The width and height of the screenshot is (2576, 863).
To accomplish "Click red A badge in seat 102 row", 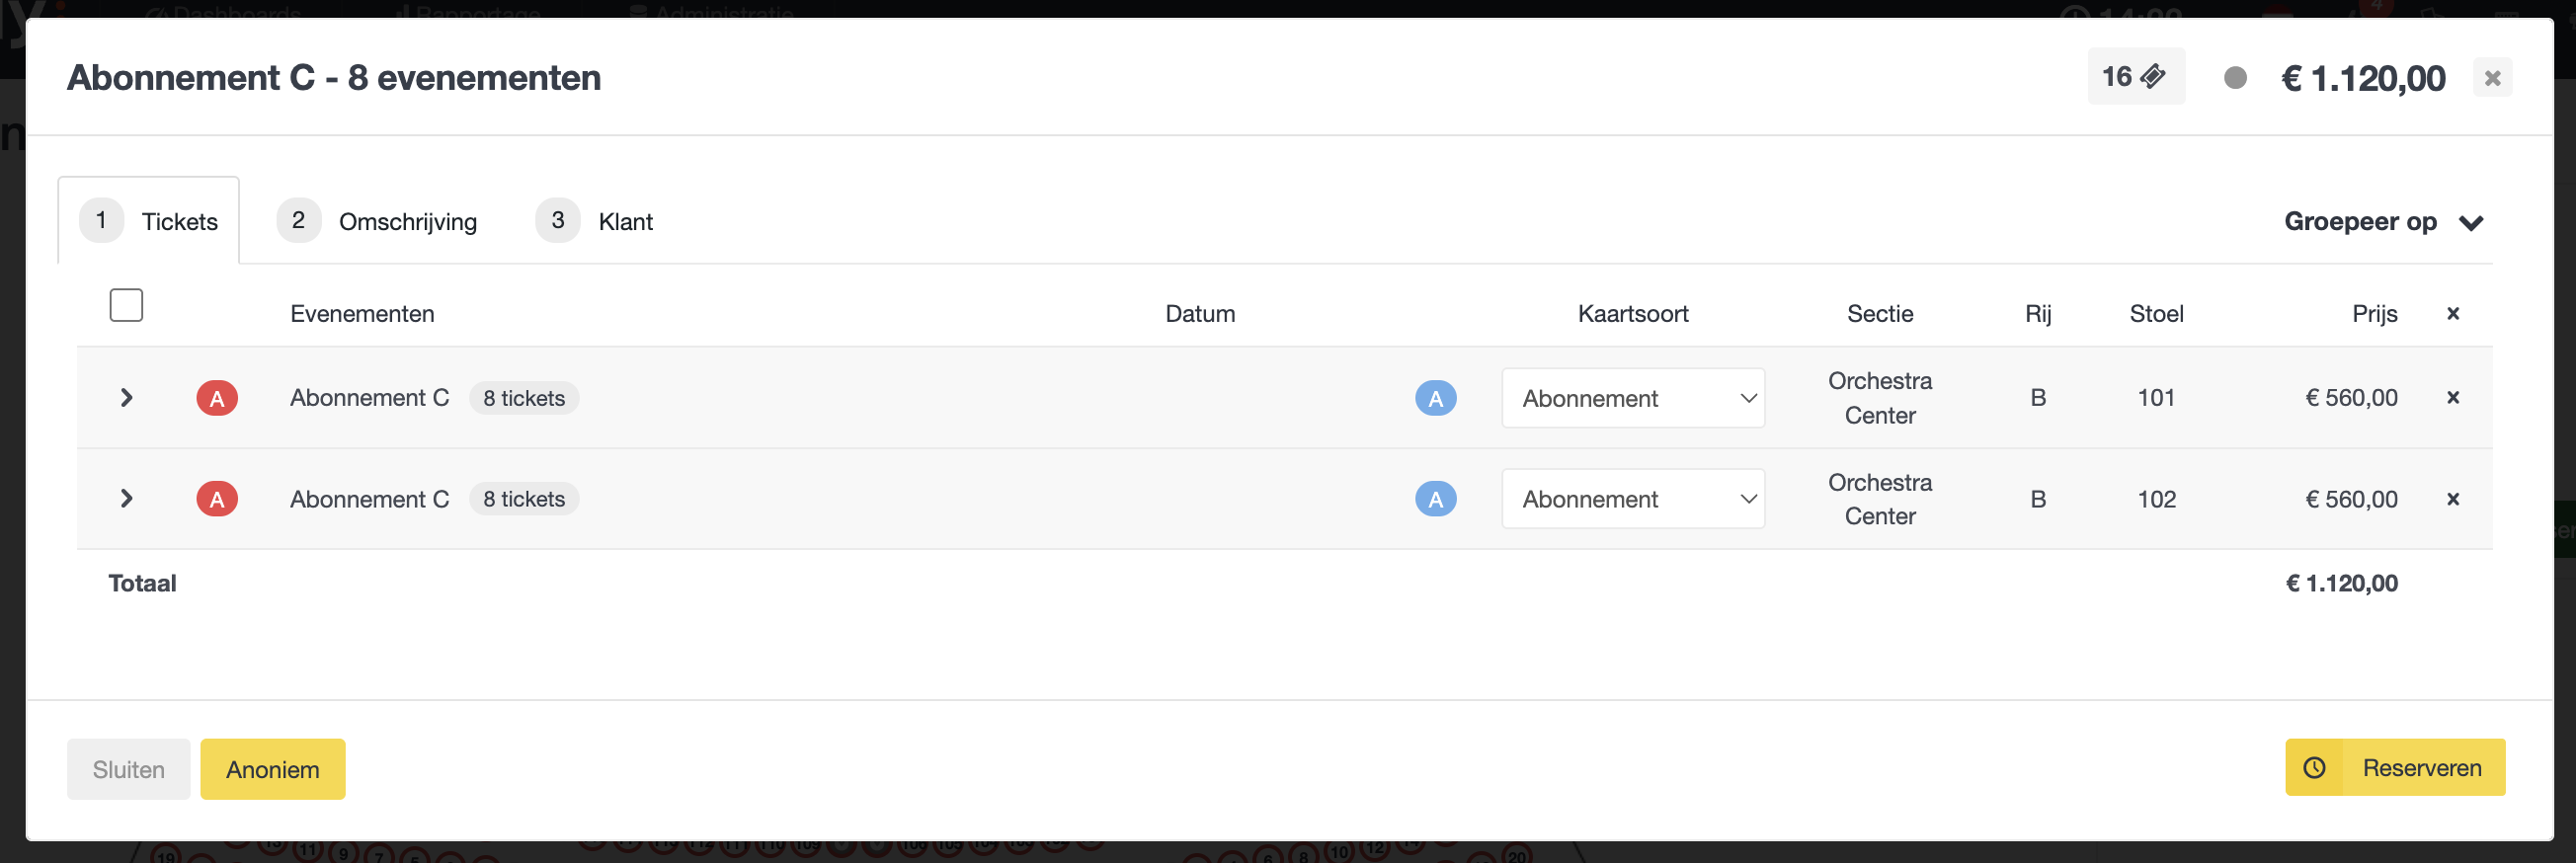I will coord(217,499).
